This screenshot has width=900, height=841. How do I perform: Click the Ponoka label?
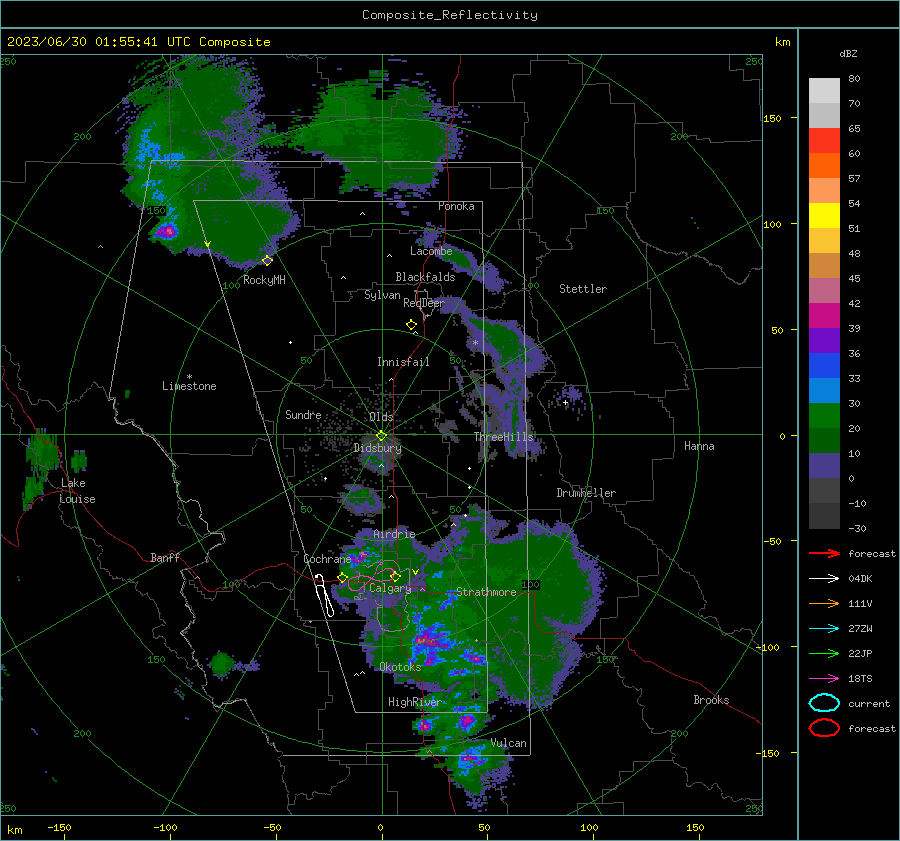coord(456,206)
